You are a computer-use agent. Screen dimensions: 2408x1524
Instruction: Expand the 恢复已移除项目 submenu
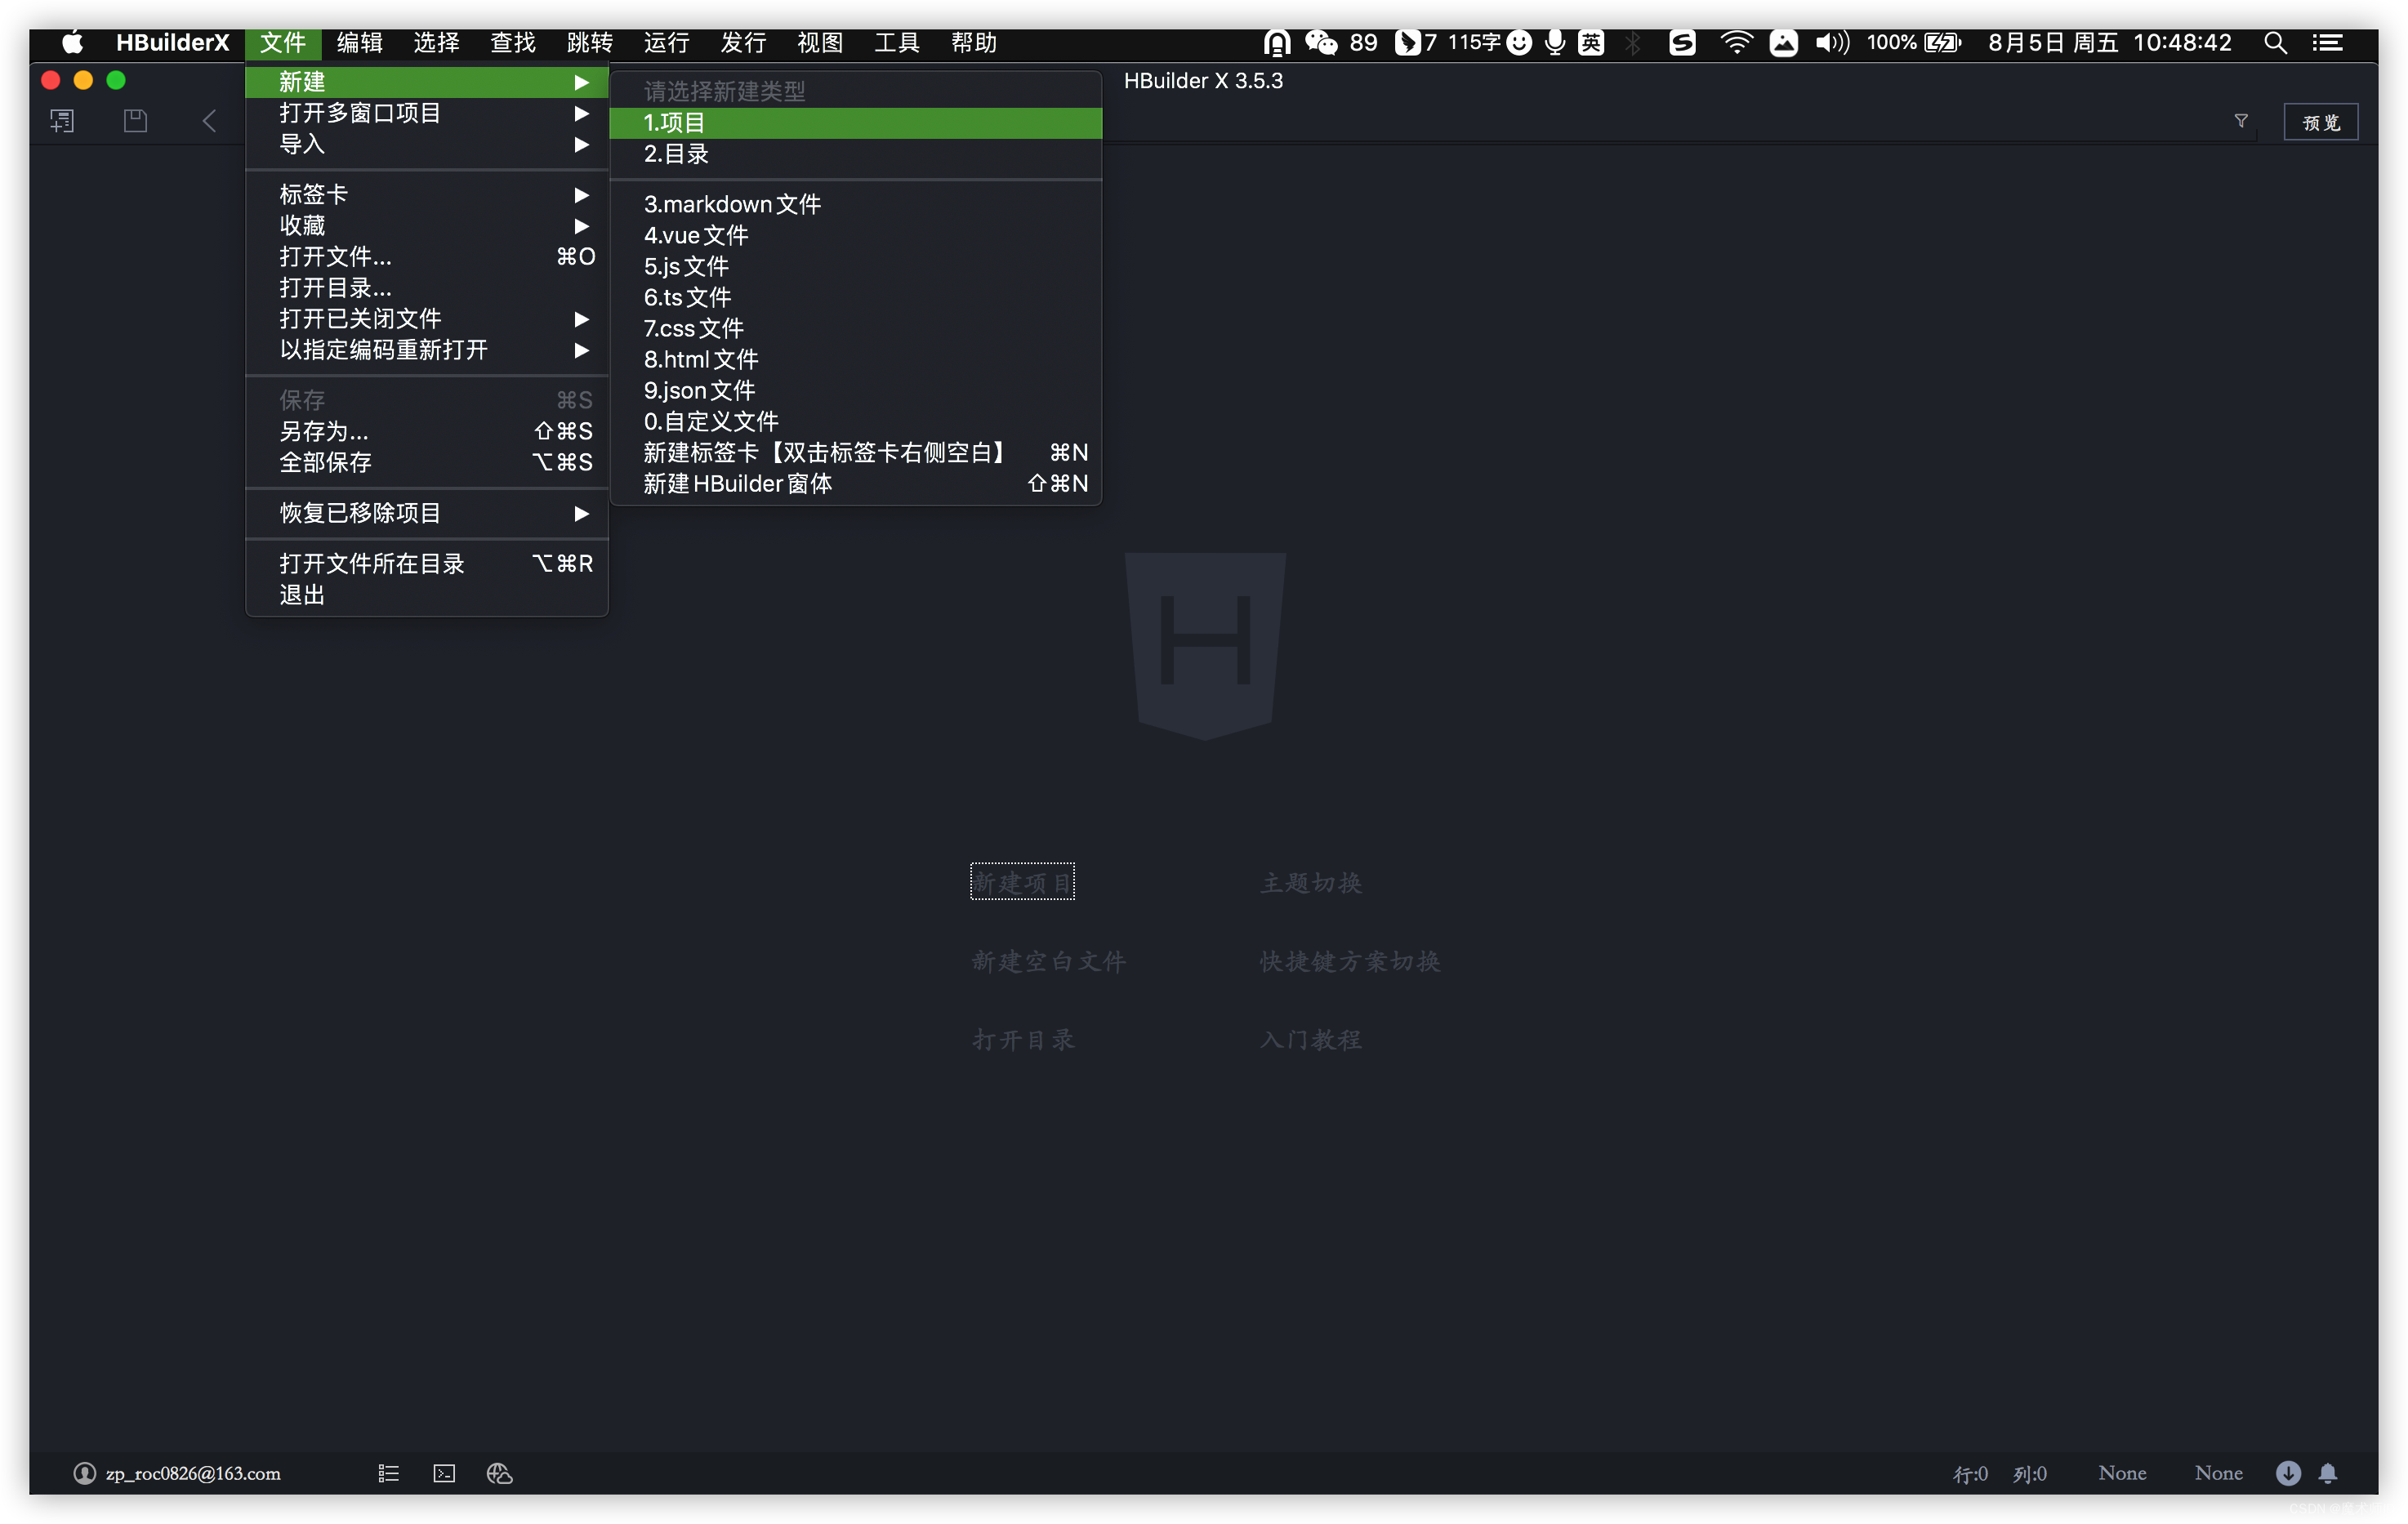(x=427, y=513)
